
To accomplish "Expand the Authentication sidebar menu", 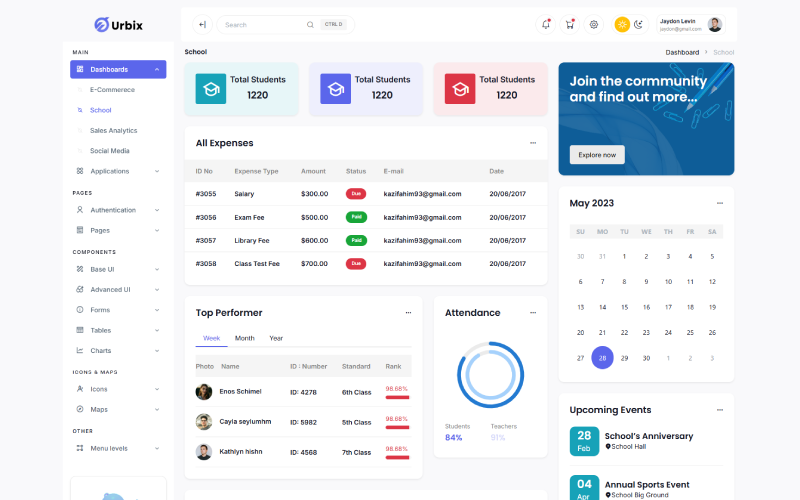I will (118, 210).
